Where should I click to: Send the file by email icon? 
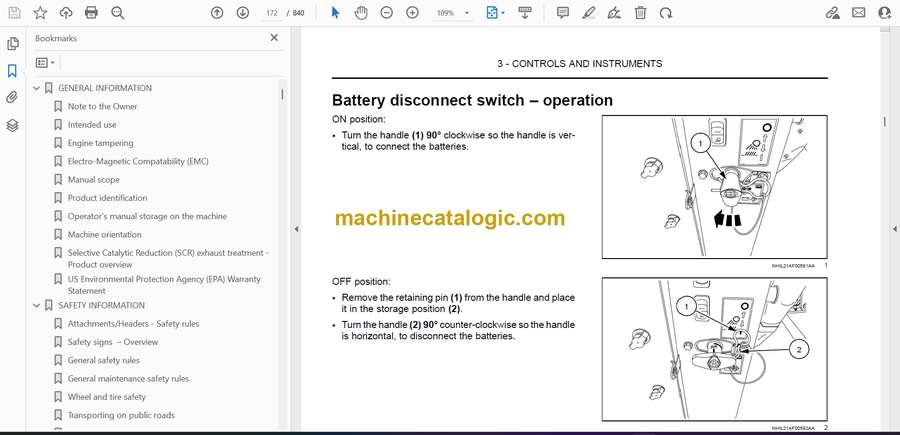[x=859, y=13]
